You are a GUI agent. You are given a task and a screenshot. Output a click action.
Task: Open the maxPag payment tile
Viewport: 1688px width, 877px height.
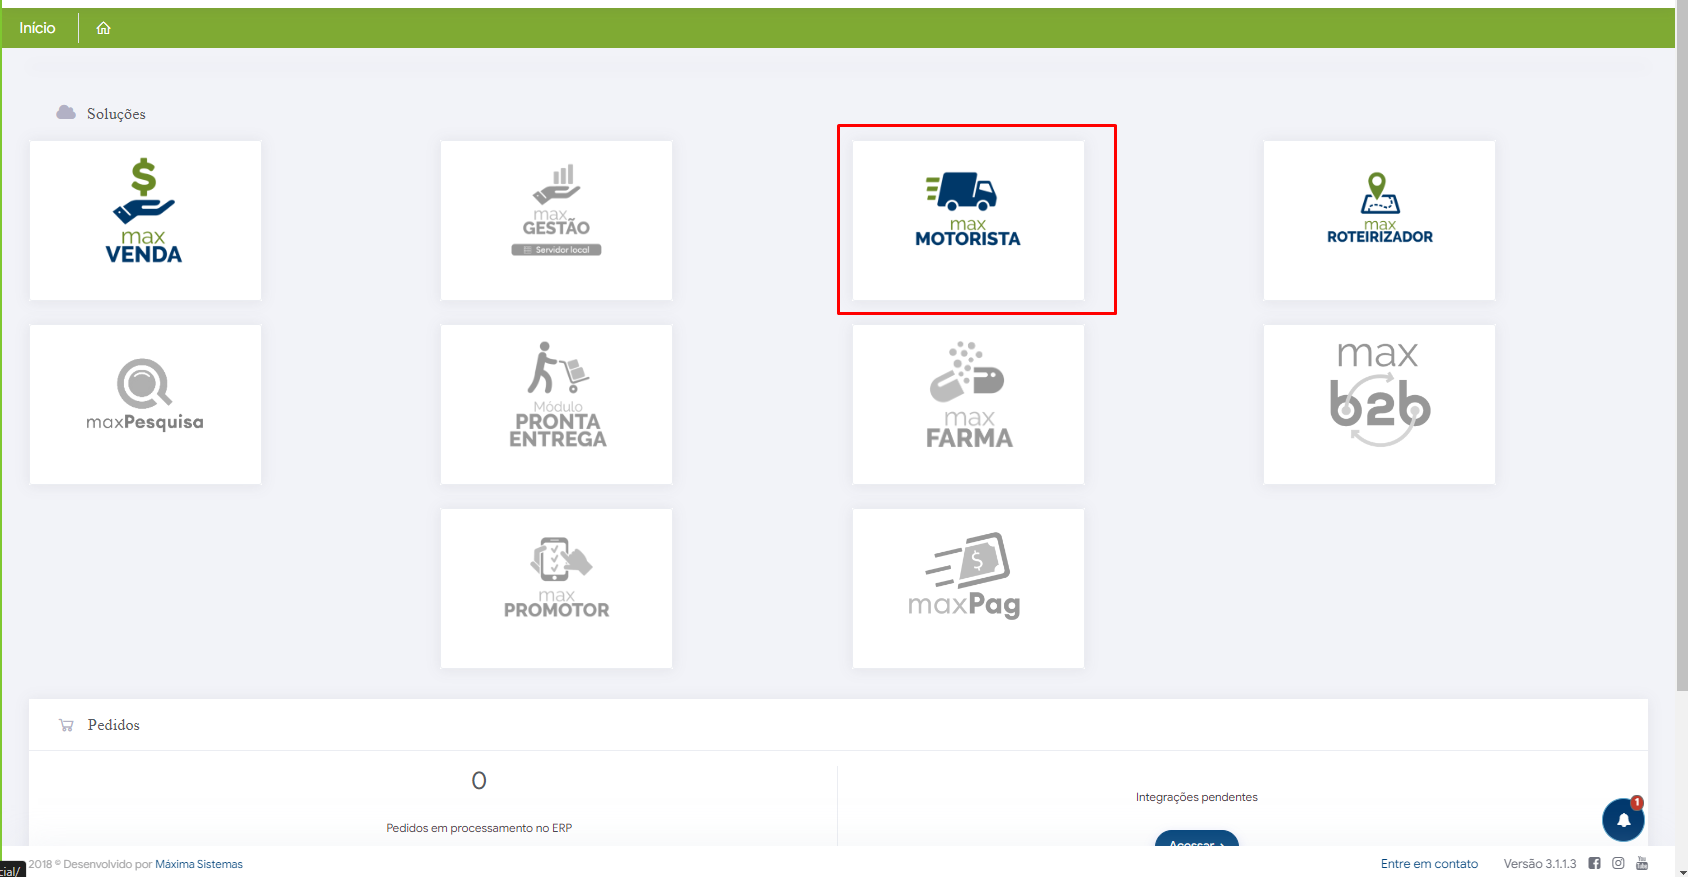click(968, 588)
